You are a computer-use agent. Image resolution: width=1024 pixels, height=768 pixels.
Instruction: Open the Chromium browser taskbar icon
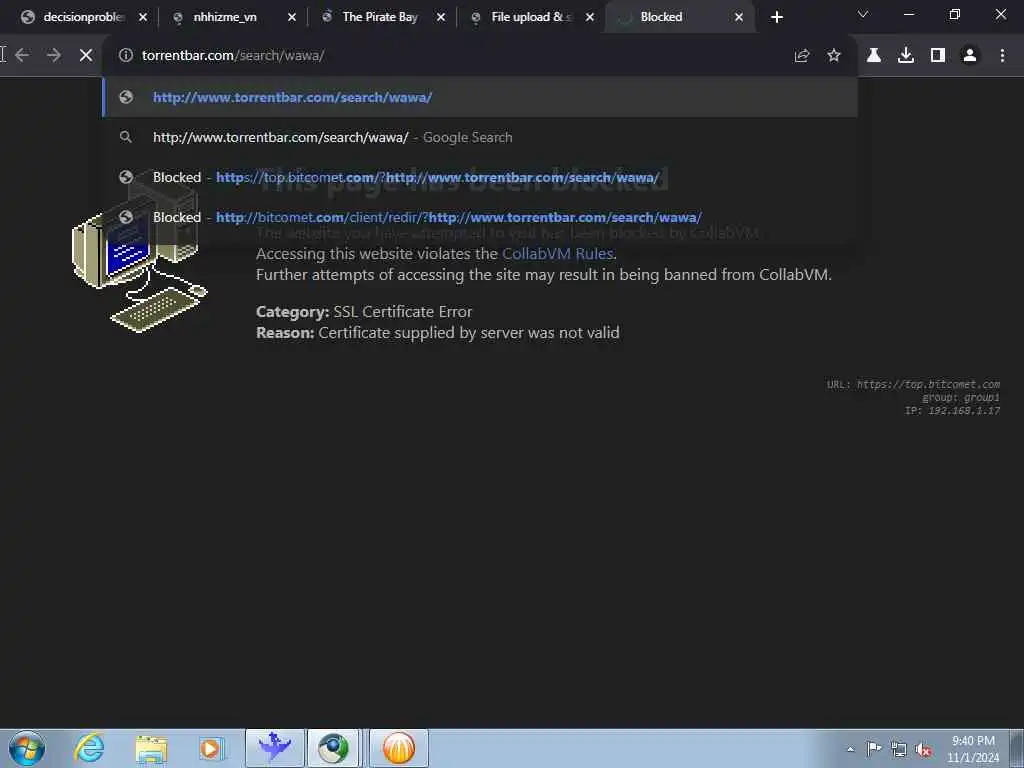(334, 748)
